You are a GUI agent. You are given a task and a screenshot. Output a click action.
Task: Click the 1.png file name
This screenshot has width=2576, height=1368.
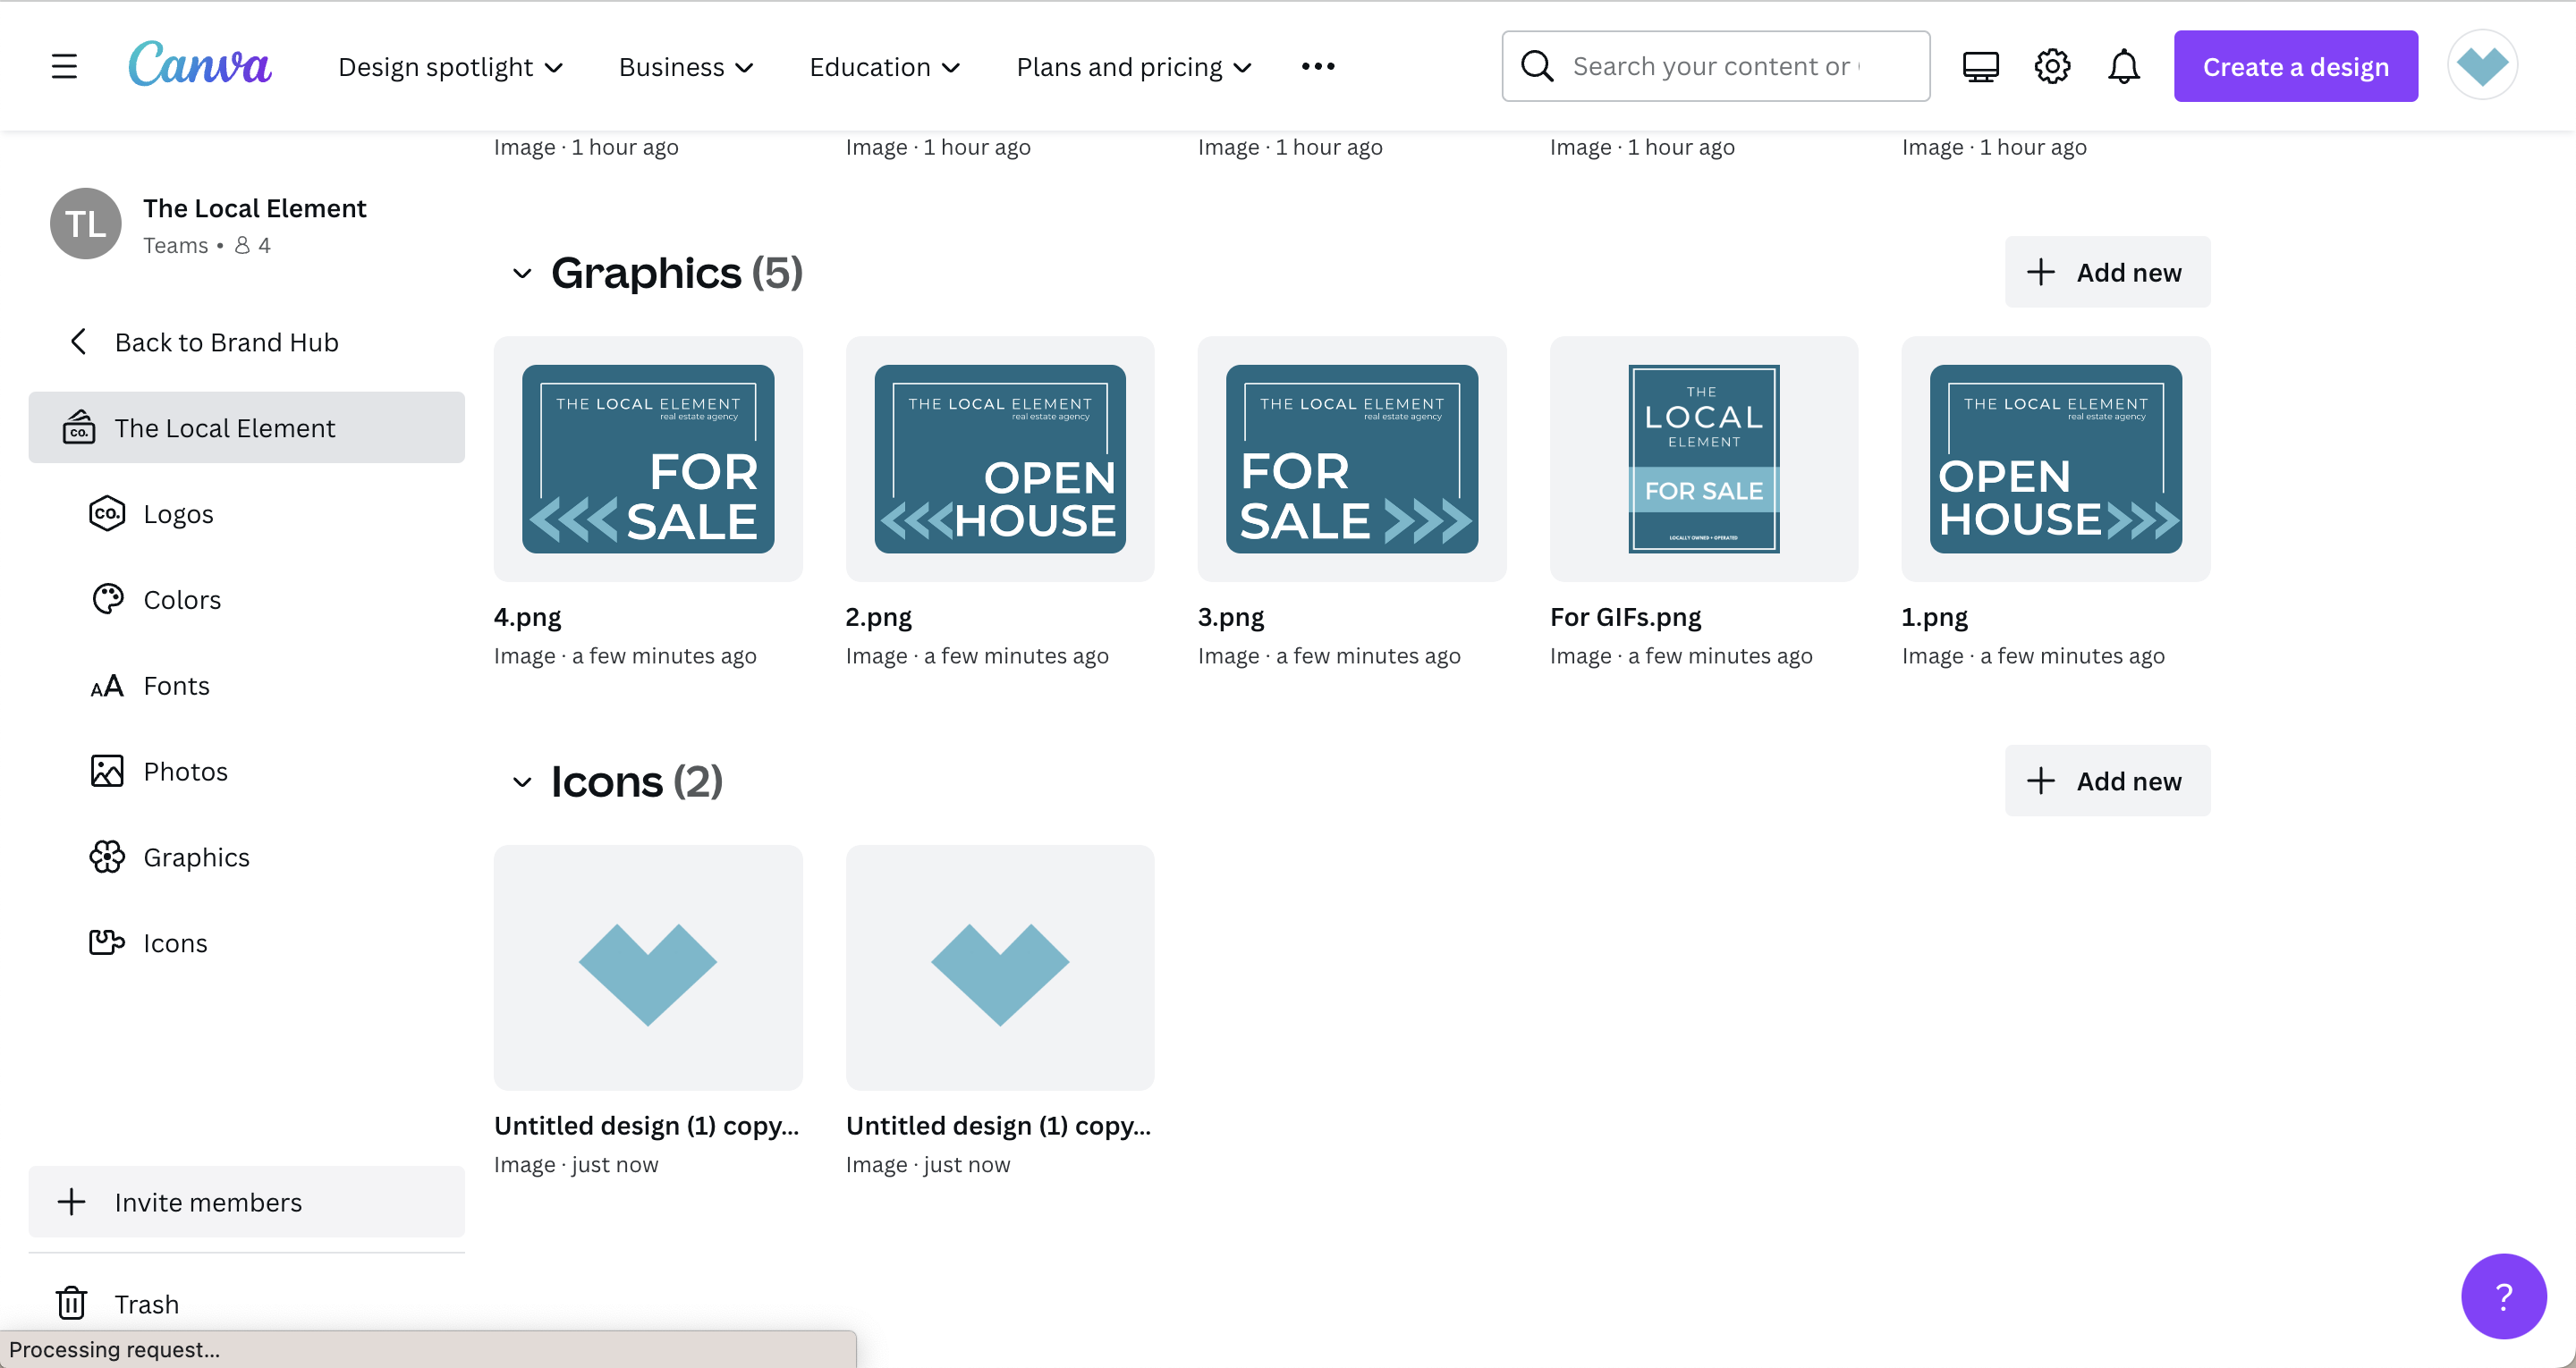point(1935,617)
